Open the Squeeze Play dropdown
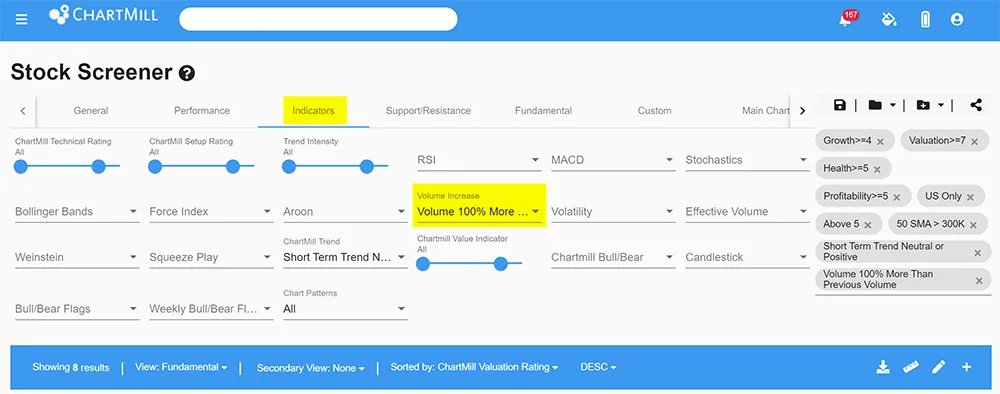The height and width of the screenshot is (394, 1000). 211,258
